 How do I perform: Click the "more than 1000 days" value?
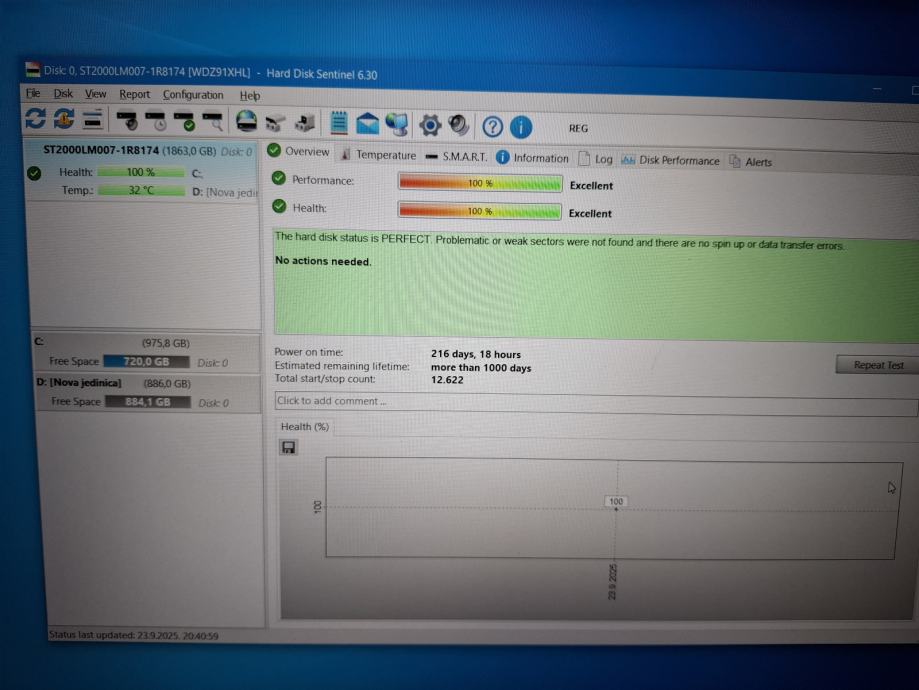481,368
